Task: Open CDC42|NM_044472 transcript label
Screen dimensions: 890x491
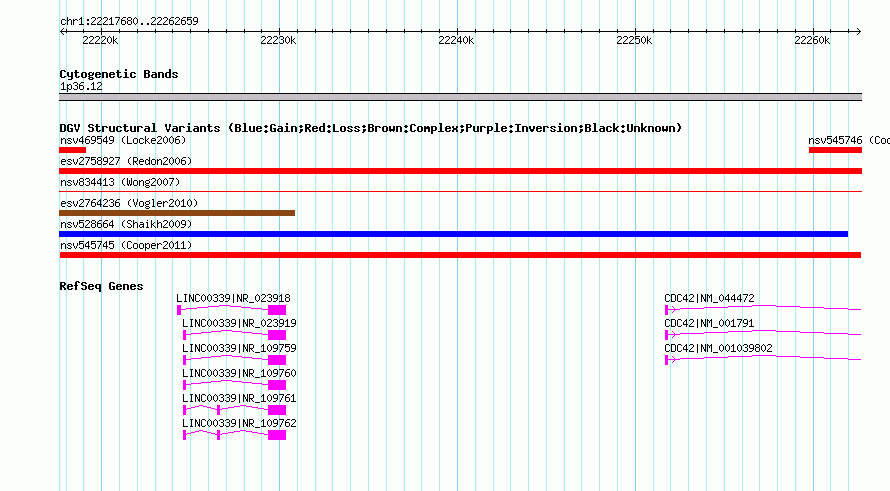Action: click(709, 298)
